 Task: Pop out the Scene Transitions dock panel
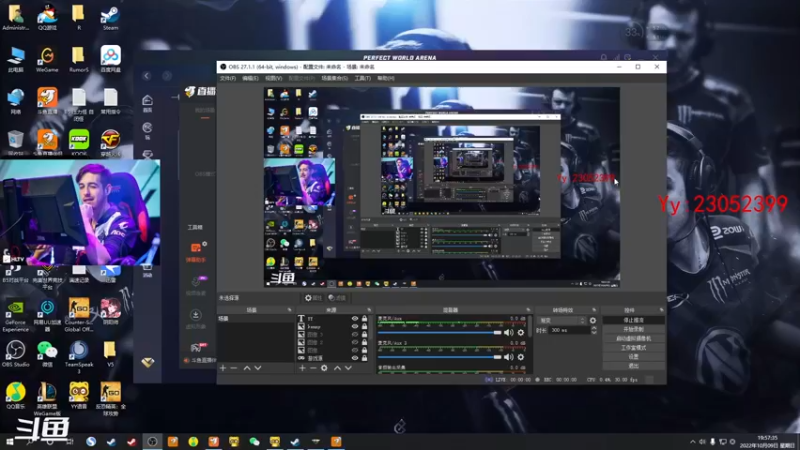click(594, 310)
